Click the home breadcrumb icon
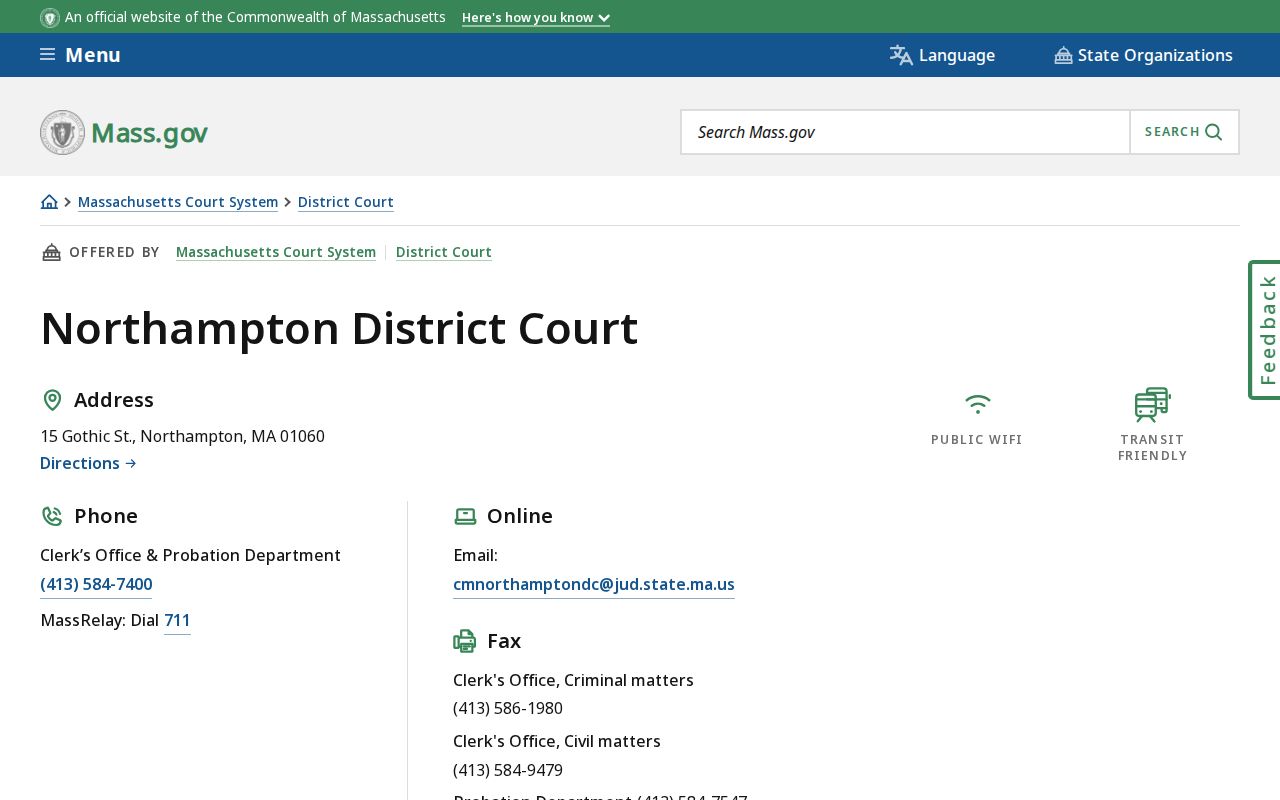This screenshot has height=800, width=1280. 49,202
